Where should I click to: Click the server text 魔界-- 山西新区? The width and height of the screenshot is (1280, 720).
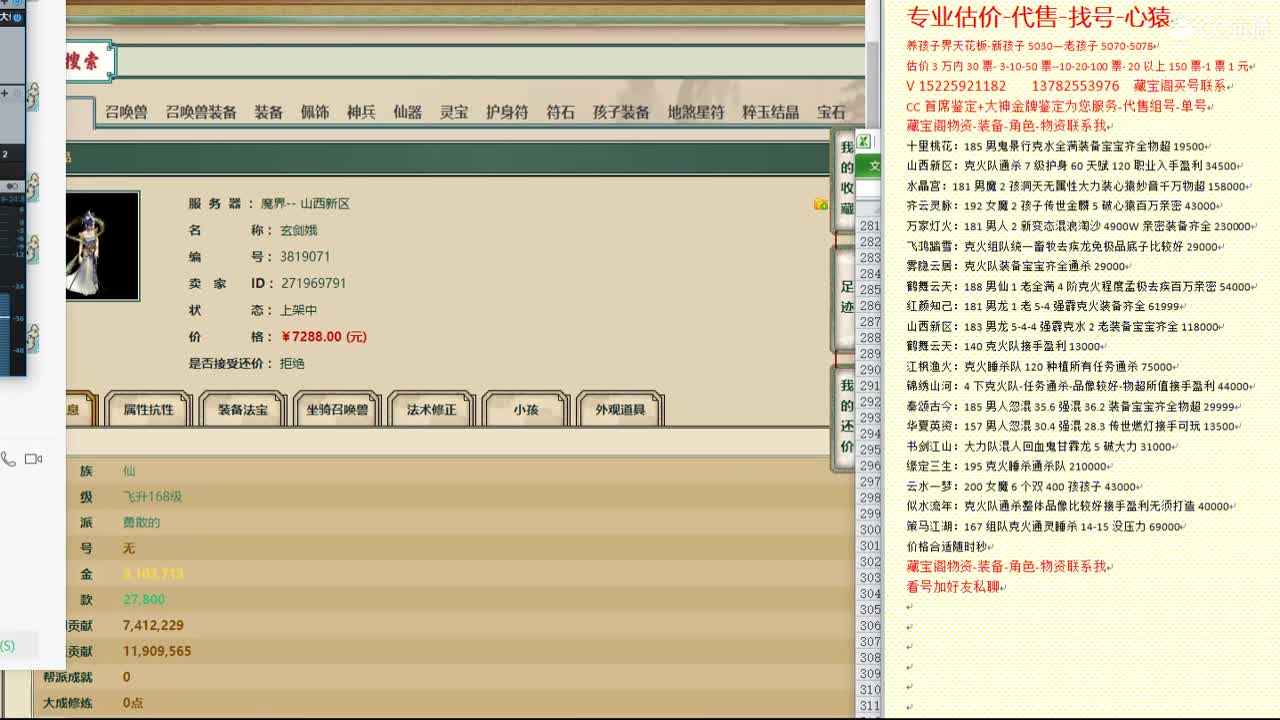(305, 203)
